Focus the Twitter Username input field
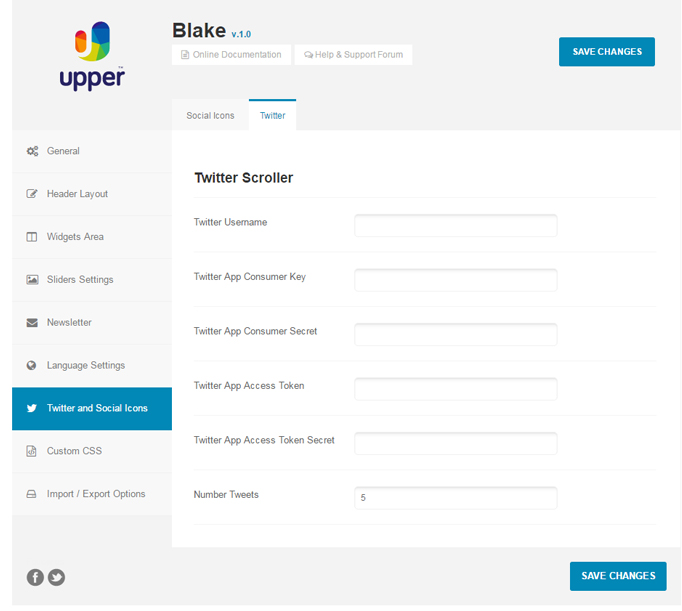Image resolution: width=682 pixels, height=611 pixels. point(455,225)
